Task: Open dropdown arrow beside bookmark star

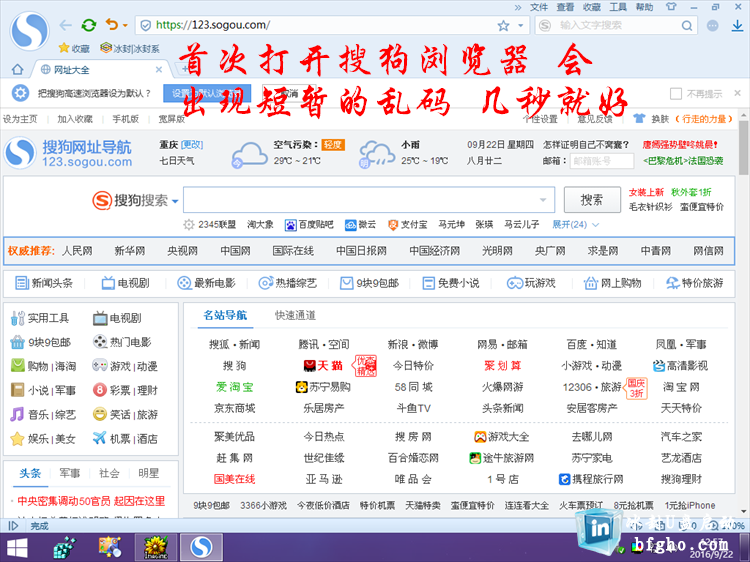Action: pyautogui.click(x=520, y=25)
